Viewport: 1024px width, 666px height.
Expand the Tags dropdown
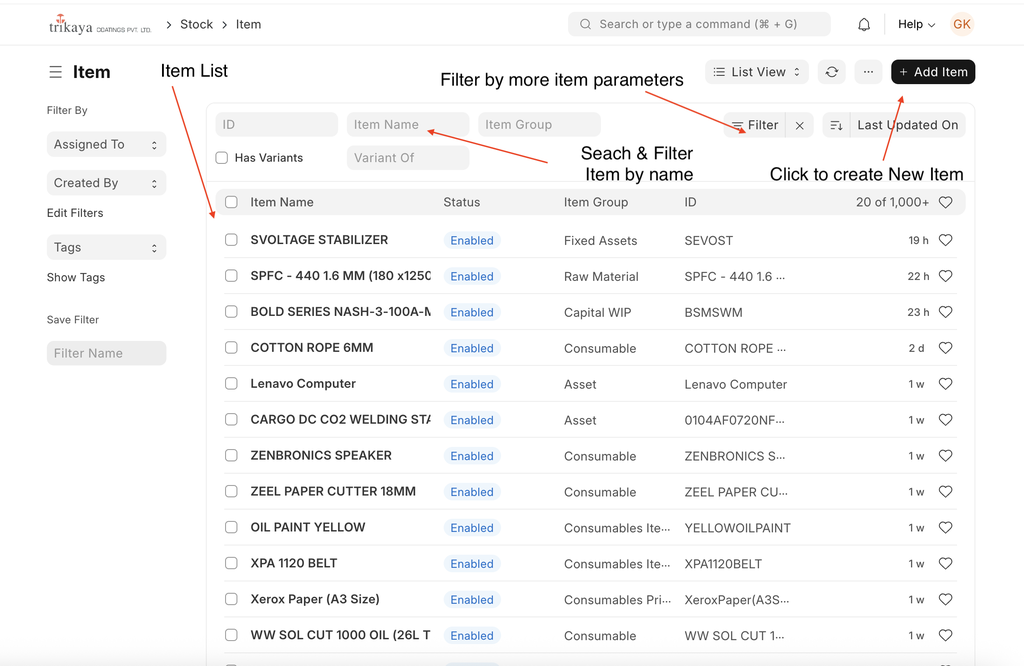106,247
